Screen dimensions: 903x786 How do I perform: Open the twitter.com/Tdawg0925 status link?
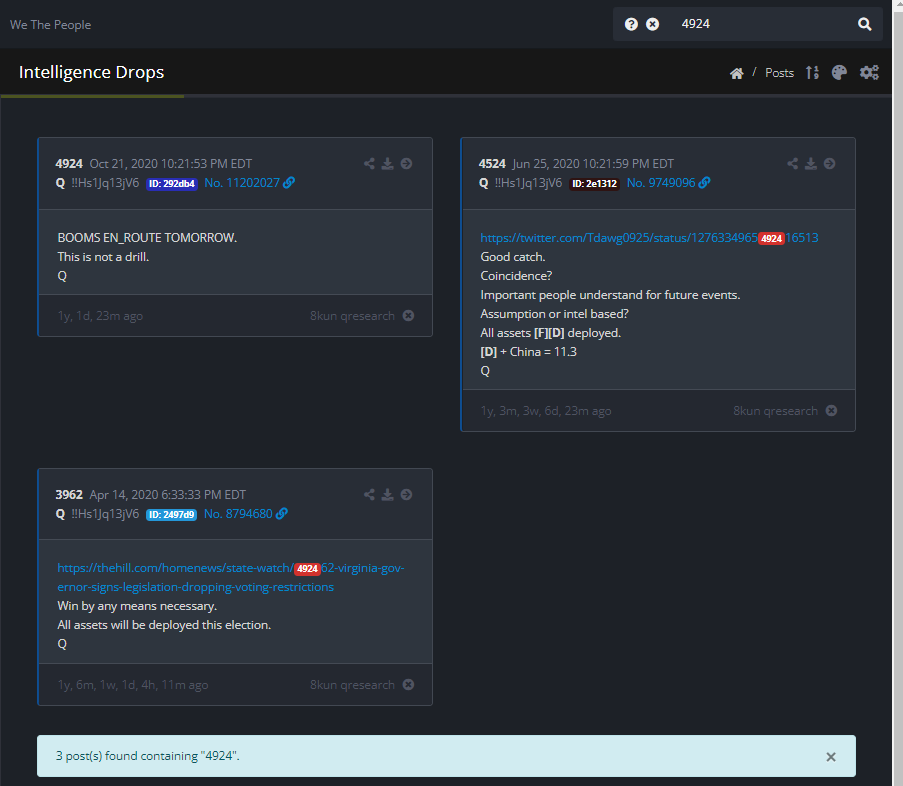(649, 238)
